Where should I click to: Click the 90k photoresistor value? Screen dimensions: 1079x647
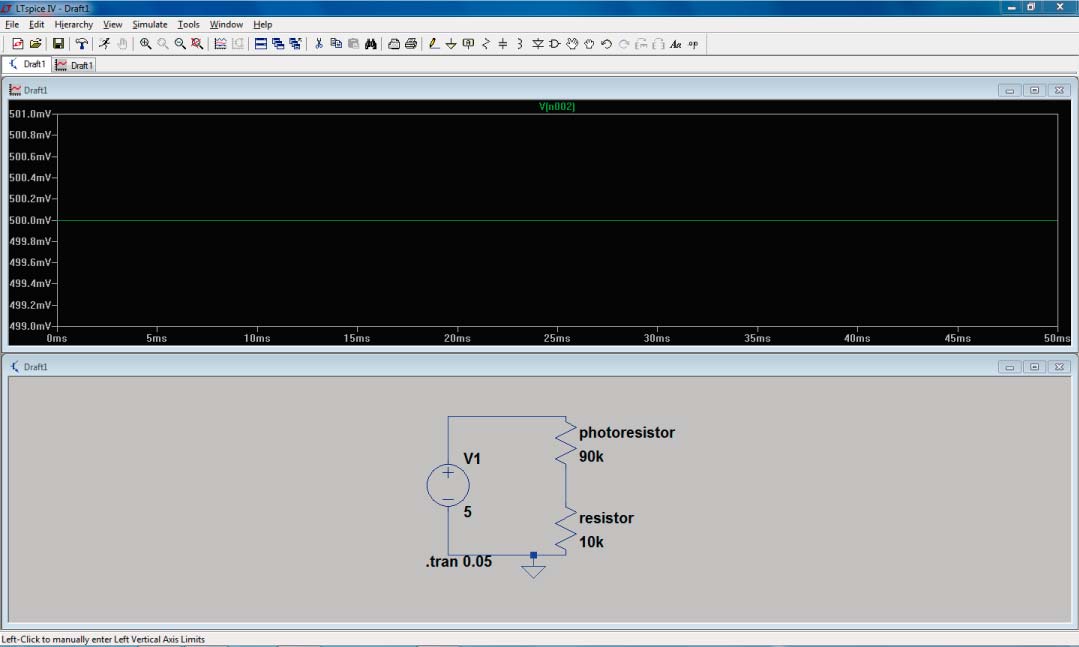click(591, 456)
